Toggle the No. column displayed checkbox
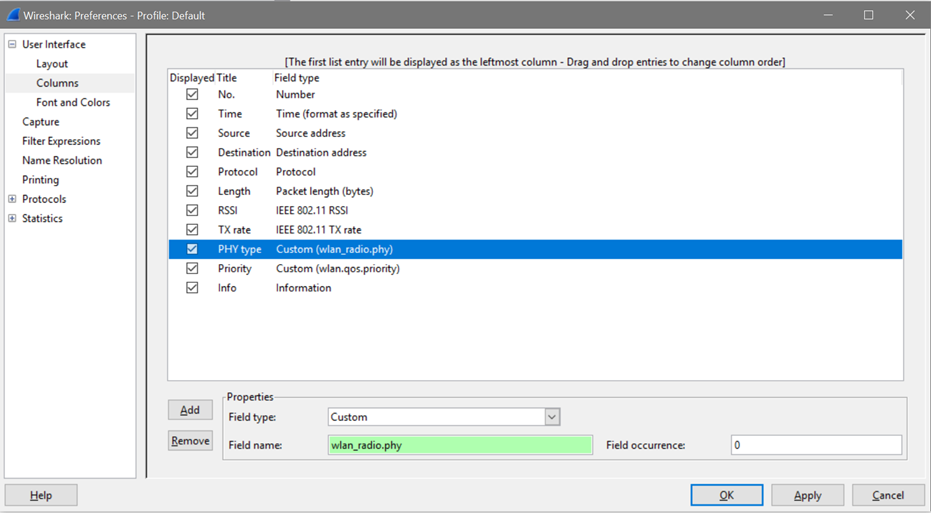Image resolution: width=931 pixels, height=513 pixels. point(192,94)
